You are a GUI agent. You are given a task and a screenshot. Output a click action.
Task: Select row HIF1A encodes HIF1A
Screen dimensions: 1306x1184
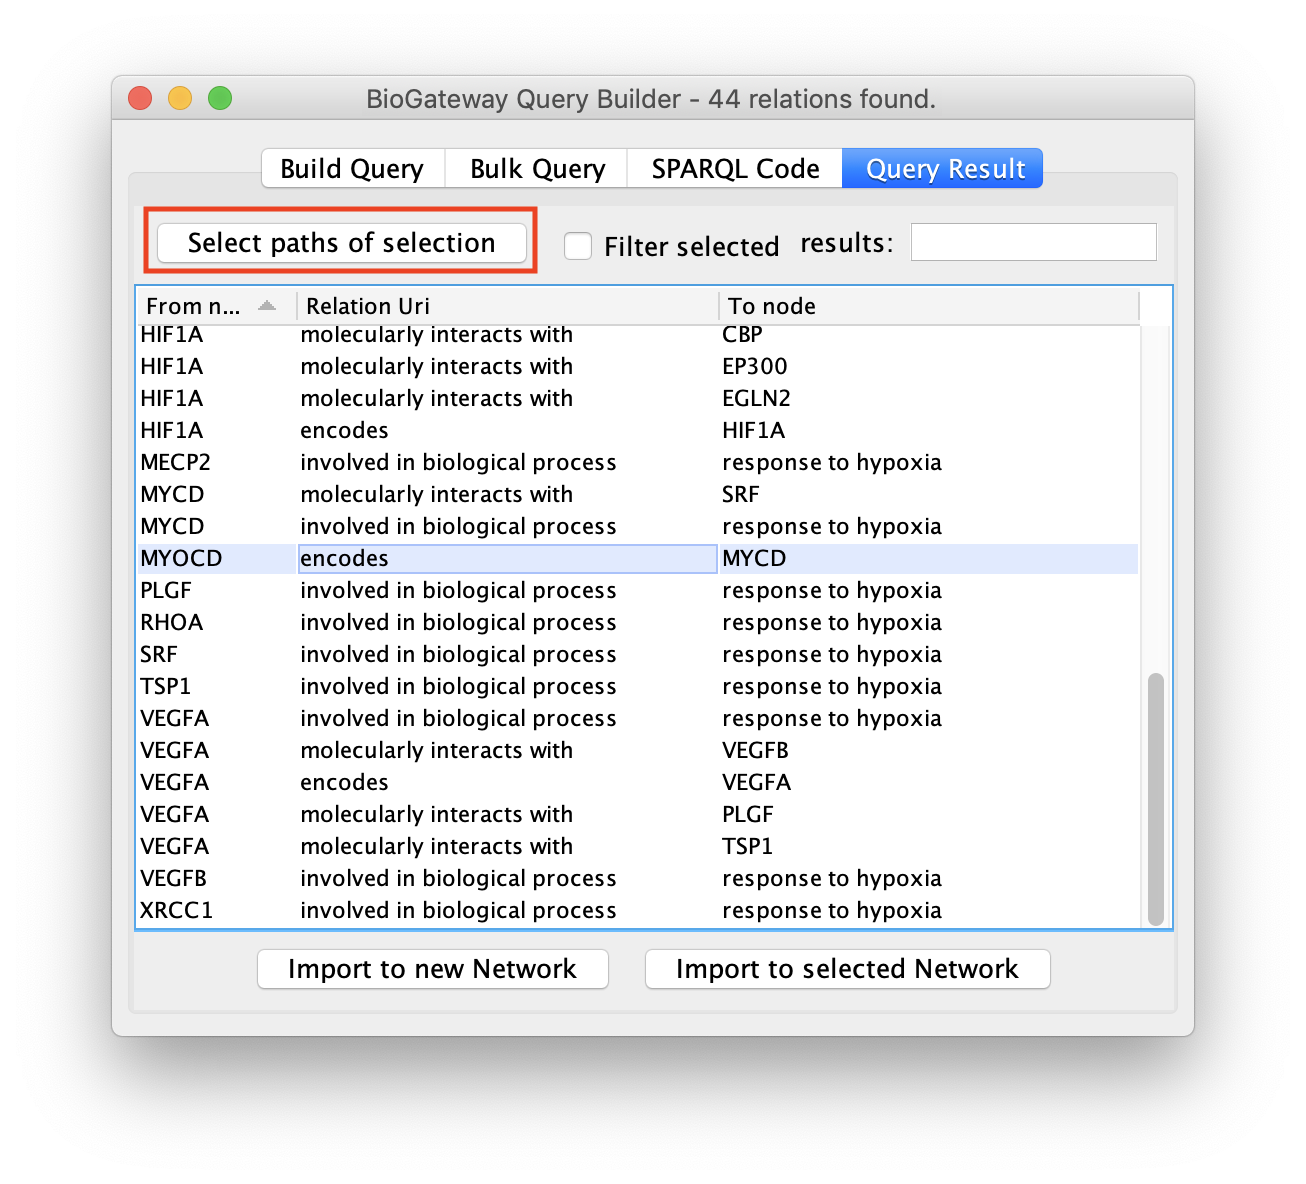point(638,430)
